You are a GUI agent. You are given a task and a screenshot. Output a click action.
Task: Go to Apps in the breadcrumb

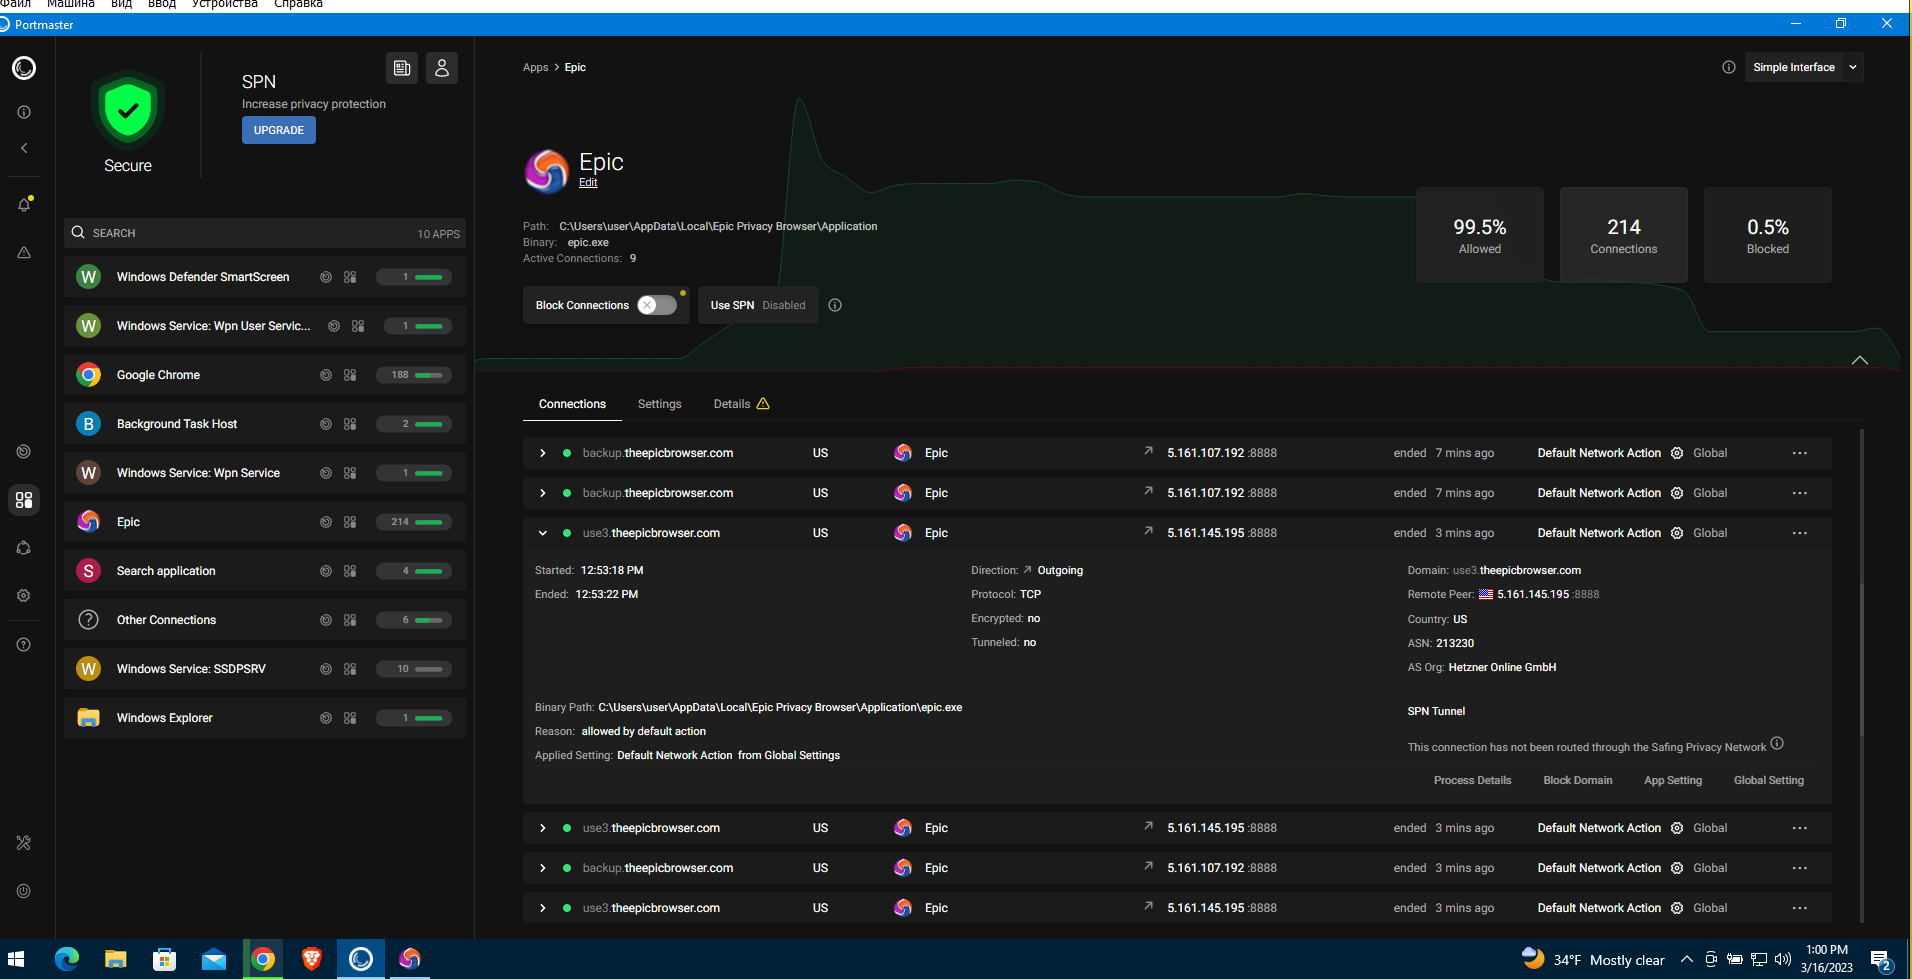coord(536,67)
